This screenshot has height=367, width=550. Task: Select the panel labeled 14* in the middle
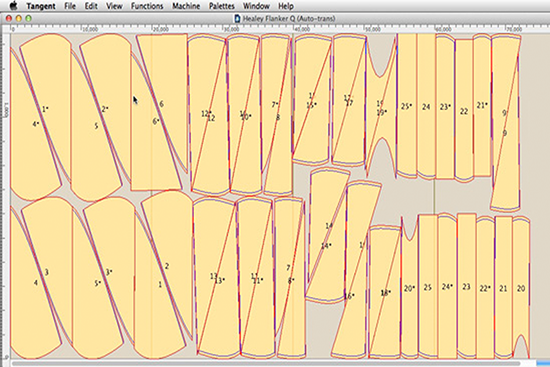click(327, 246)
